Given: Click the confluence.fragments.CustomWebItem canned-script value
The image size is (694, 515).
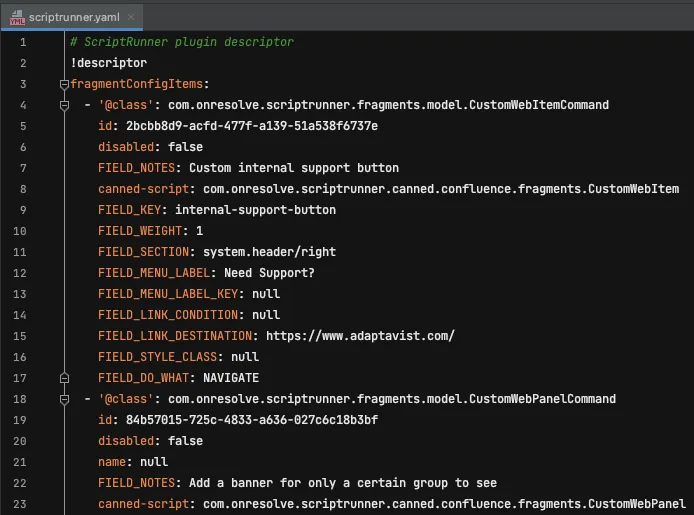Looking at the screenshot, I should click(x=441, y=189).
